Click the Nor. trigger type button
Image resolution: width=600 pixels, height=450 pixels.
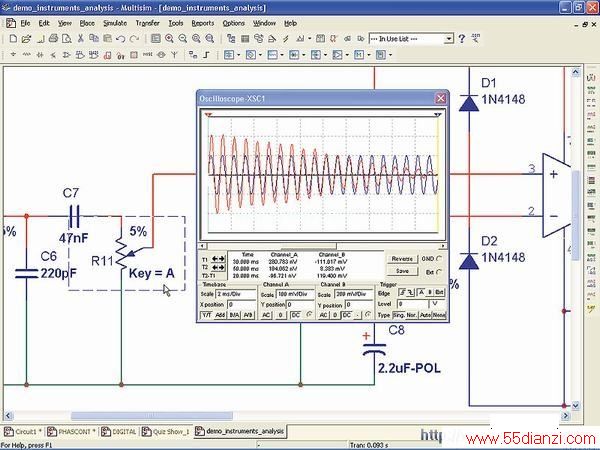coord(412,315)
